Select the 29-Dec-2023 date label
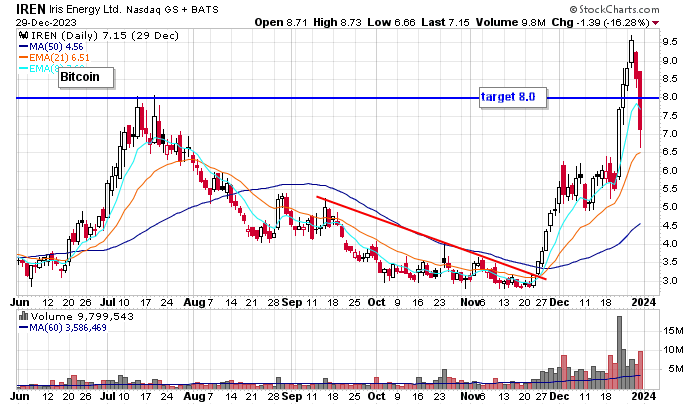Image resolution: width=700 pixels, height=405 pixels. pyautogui.click(x=46, y=22)
